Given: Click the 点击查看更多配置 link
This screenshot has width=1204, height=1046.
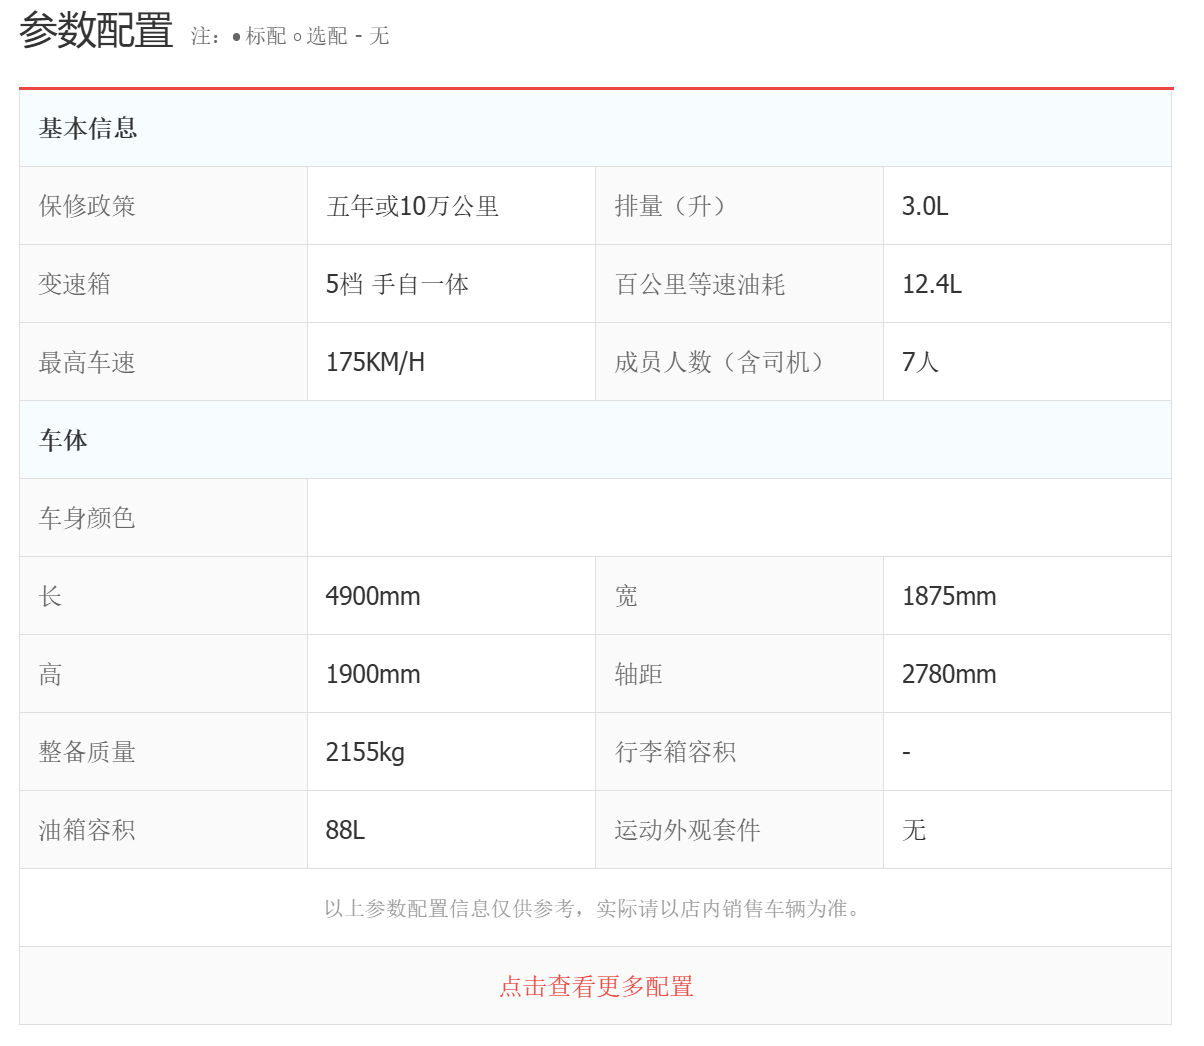Looking at the screenshot, I should pos(596,986).
